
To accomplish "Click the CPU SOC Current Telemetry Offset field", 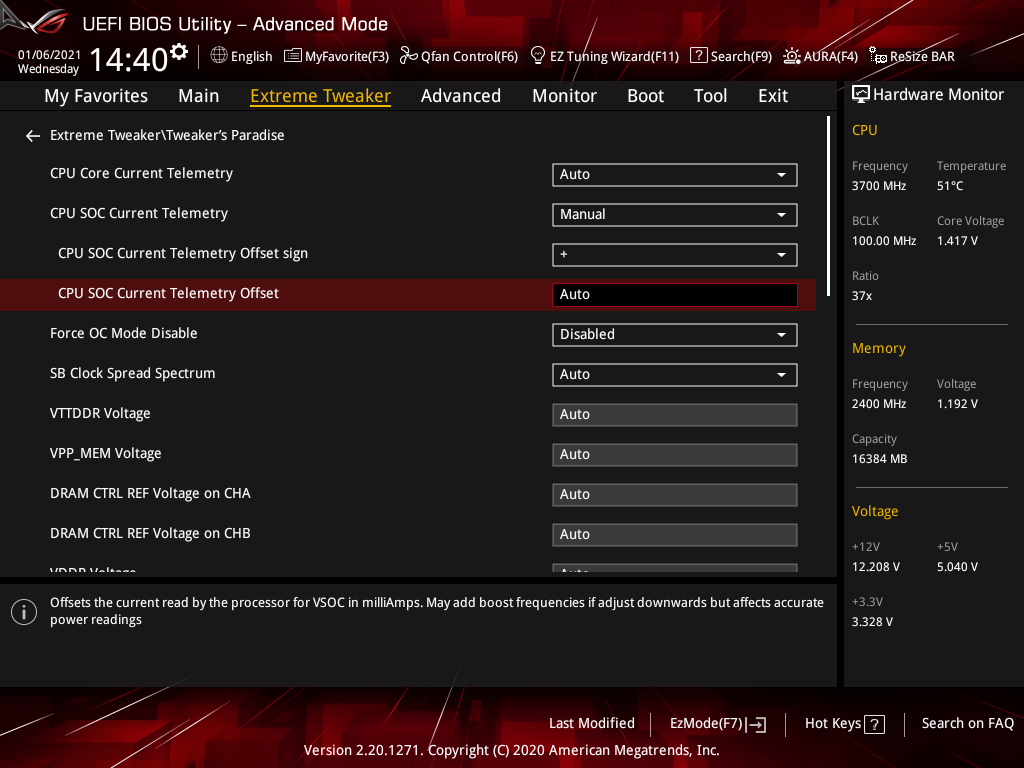I will click(675, 295).
